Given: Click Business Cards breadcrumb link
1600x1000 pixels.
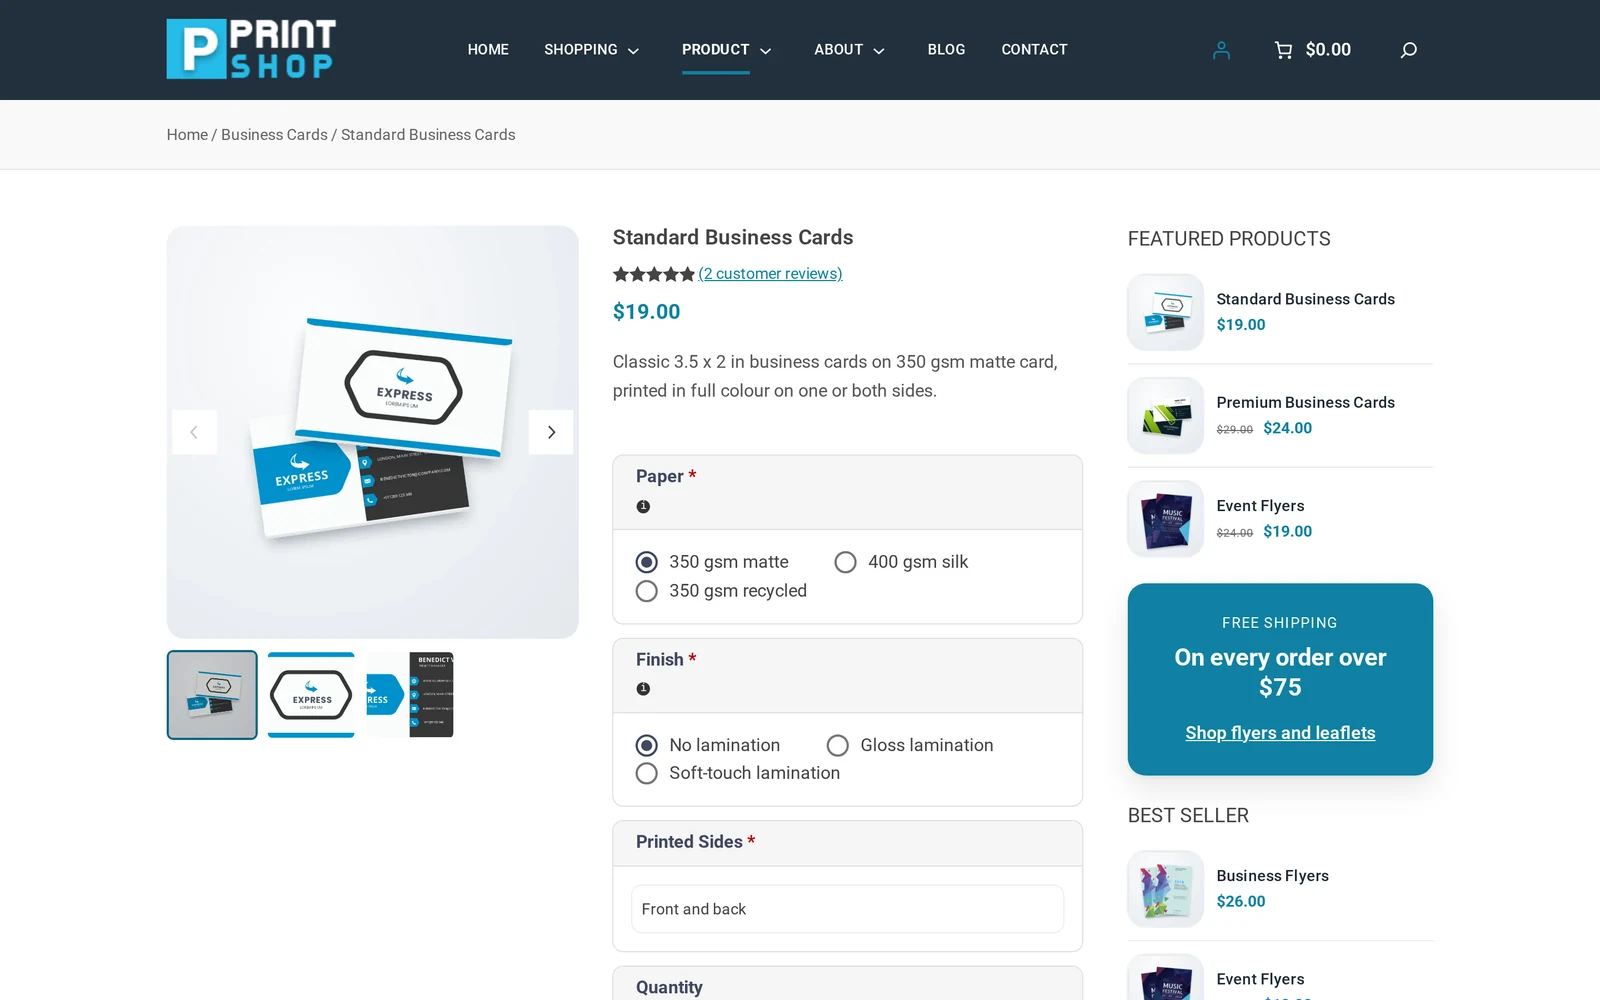Looking at the screenshot, I should point(274,135).
